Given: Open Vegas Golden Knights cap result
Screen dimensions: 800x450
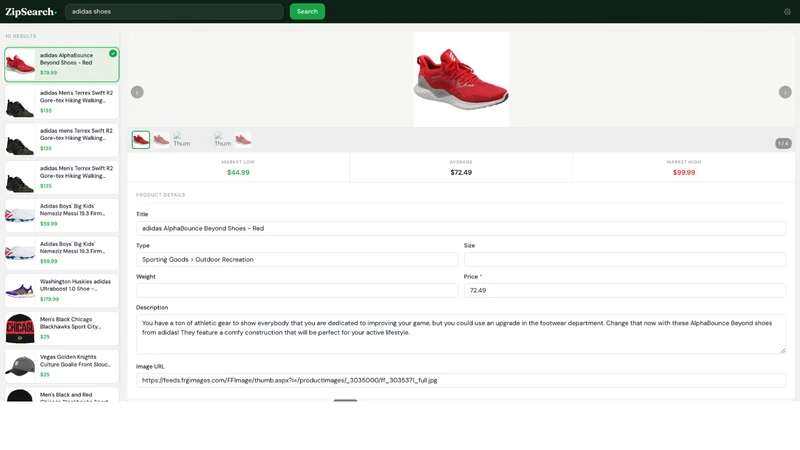Looking at the screenshot, I should click(x=62, y=366).
